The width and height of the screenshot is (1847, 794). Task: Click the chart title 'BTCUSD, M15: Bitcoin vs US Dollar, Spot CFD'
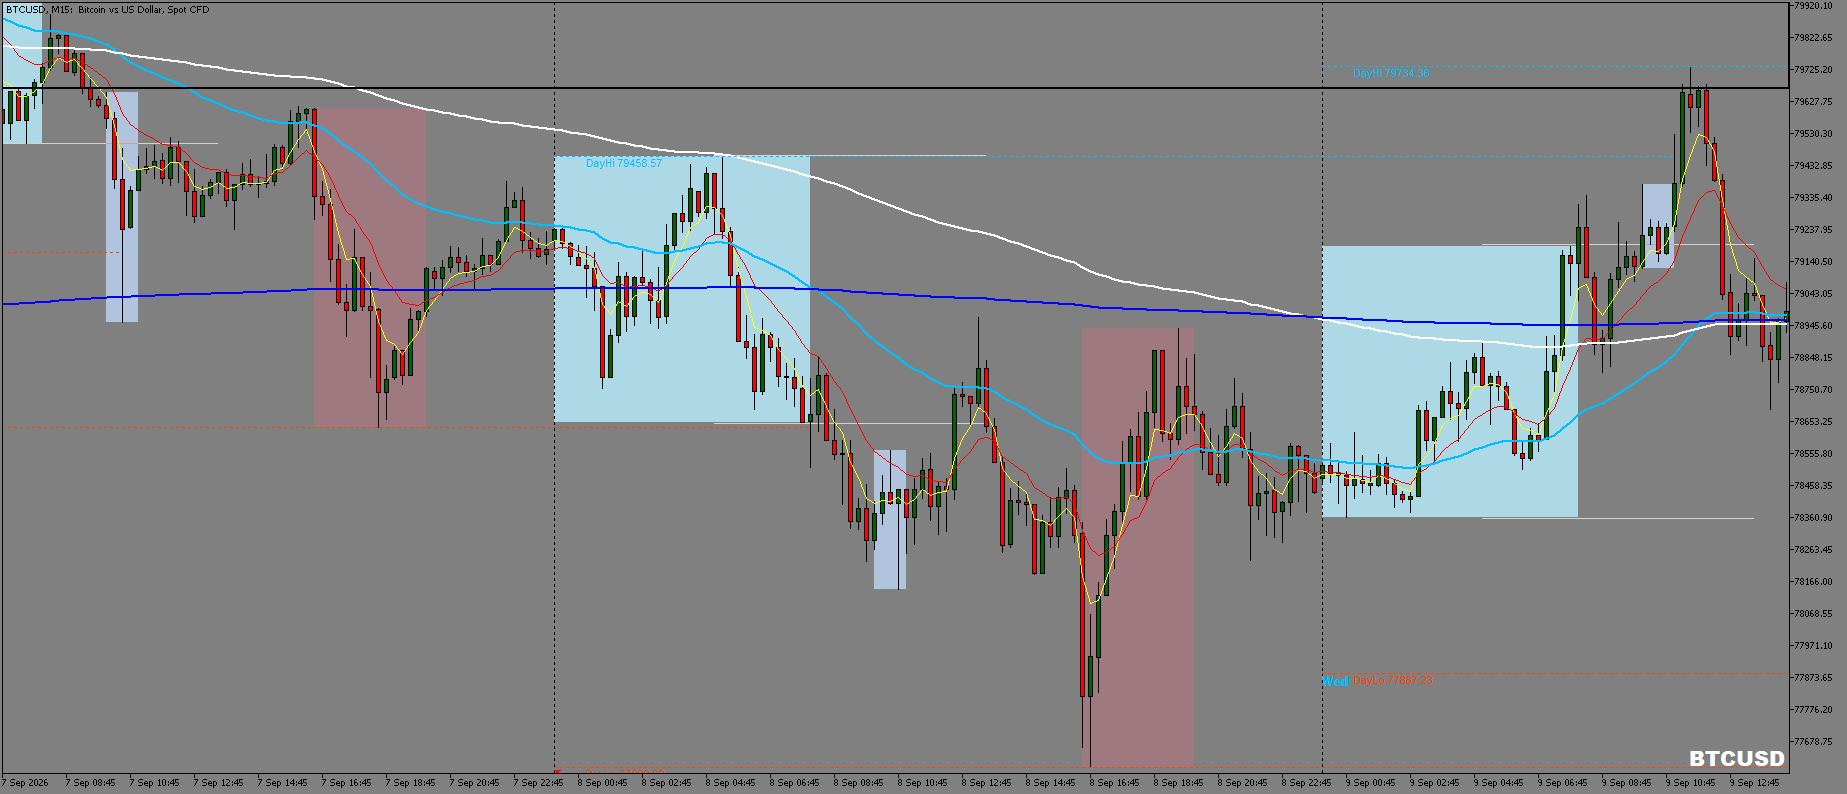pos(107,10)
